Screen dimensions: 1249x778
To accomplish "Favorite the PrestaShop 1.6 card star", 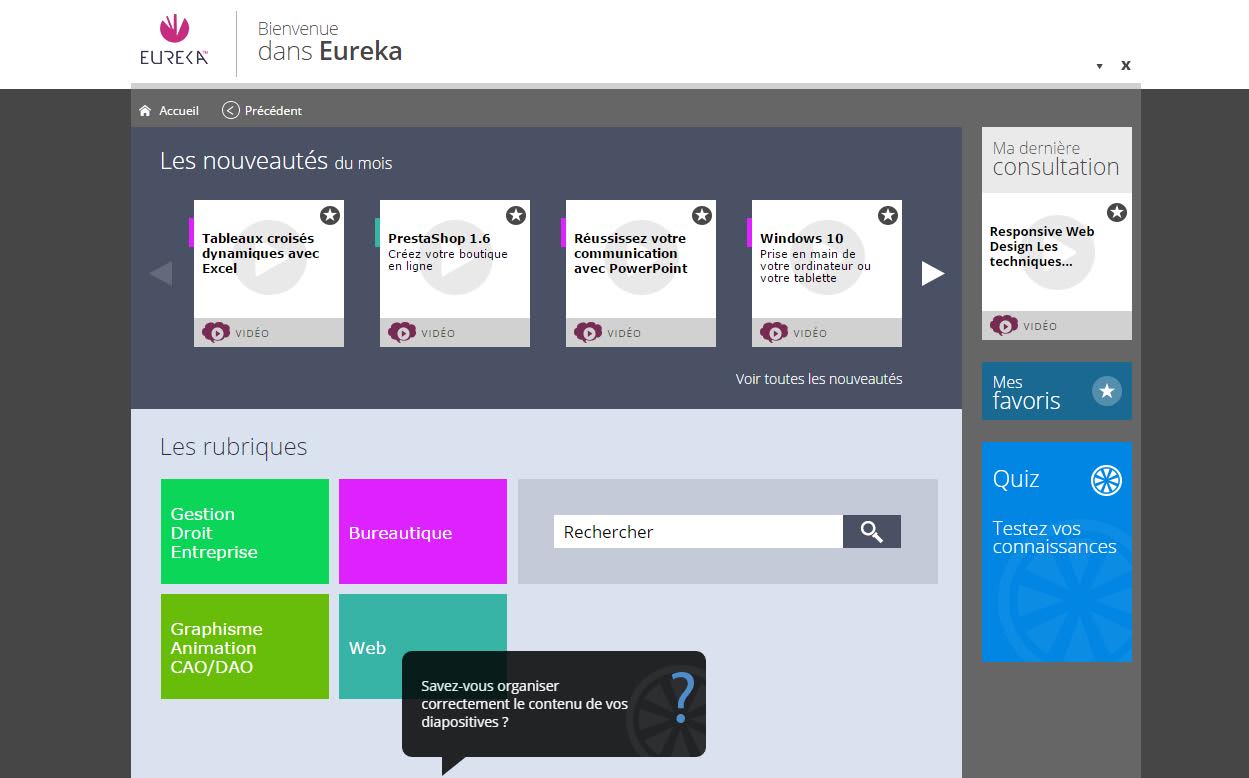I will click(x=516, y=215).
